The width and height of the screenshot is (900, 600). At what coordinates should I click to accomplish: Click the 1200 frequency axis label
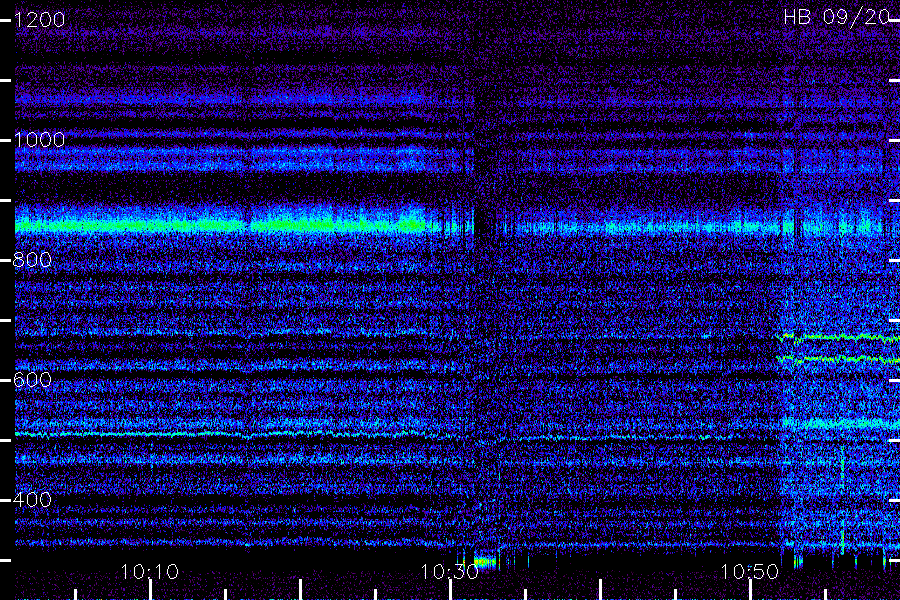[x=39, y=20]
